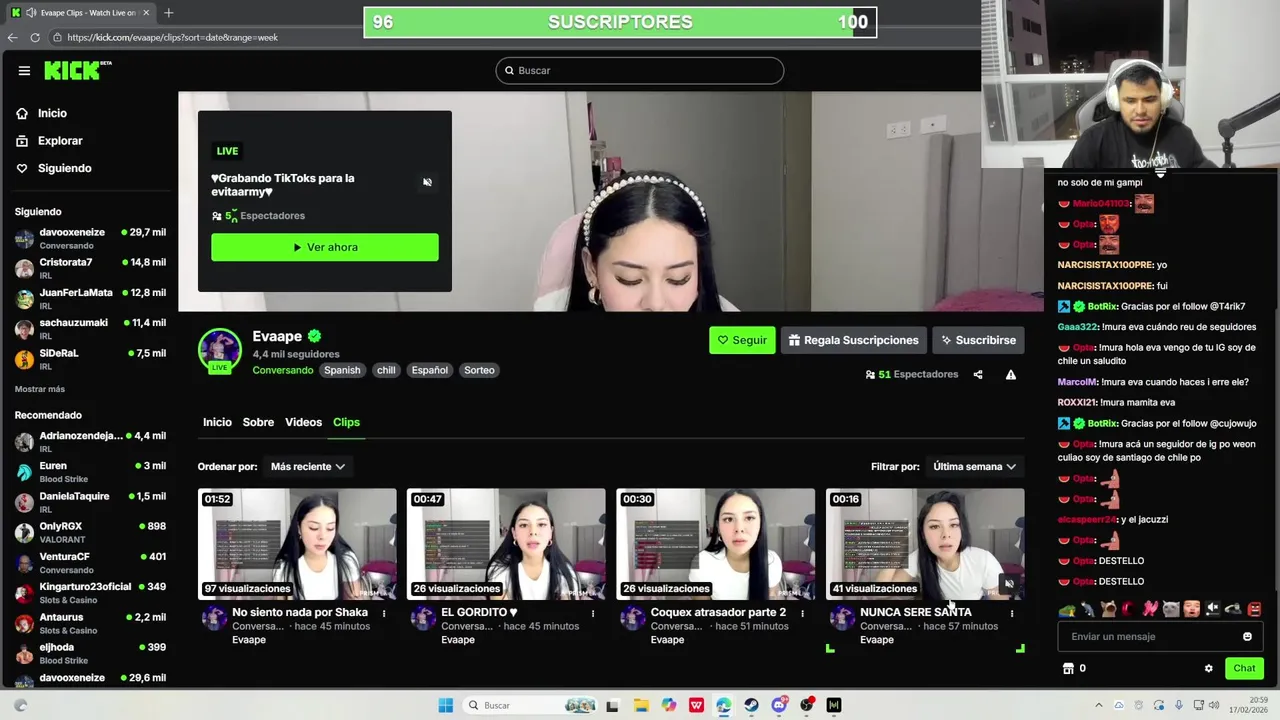Click the browser address bar URL
This screenshot has width=1280, height=720.
[172, 37]
